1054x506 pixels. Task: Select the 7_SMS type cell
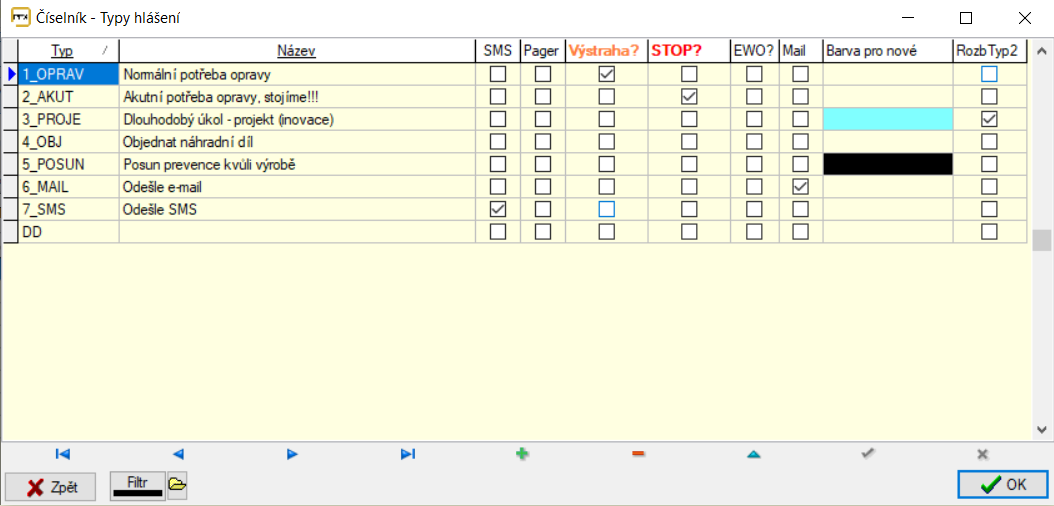click(68, 210)
